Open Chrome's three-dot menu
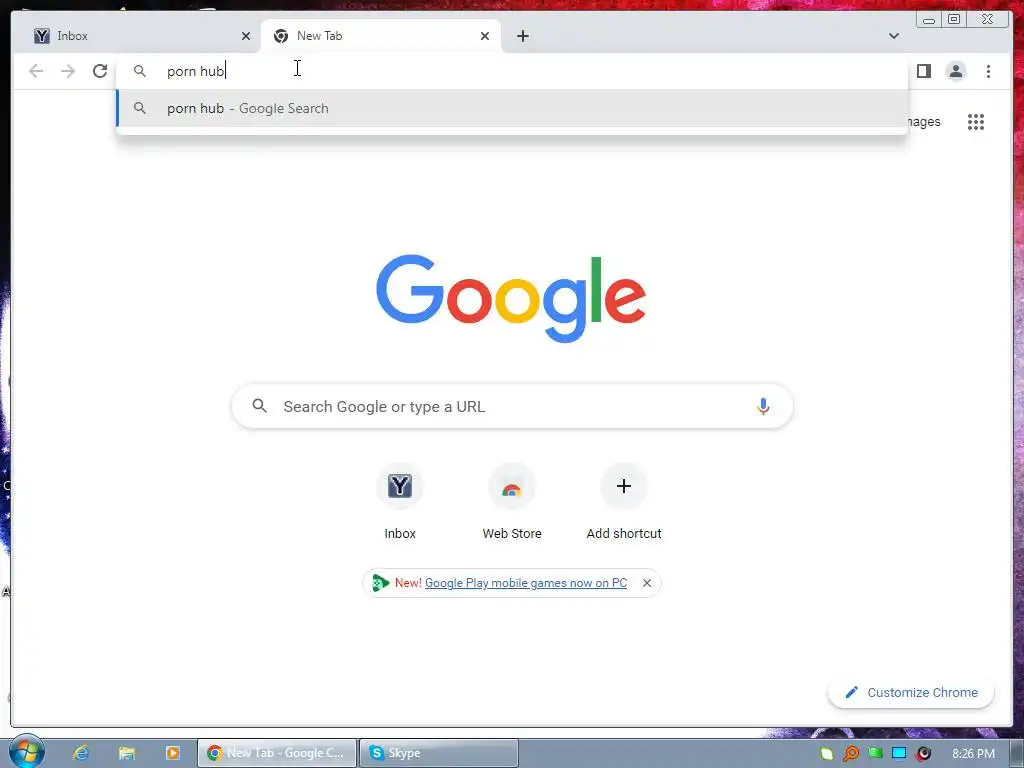Screen dimensions: 1024x768 coord(988,71)
